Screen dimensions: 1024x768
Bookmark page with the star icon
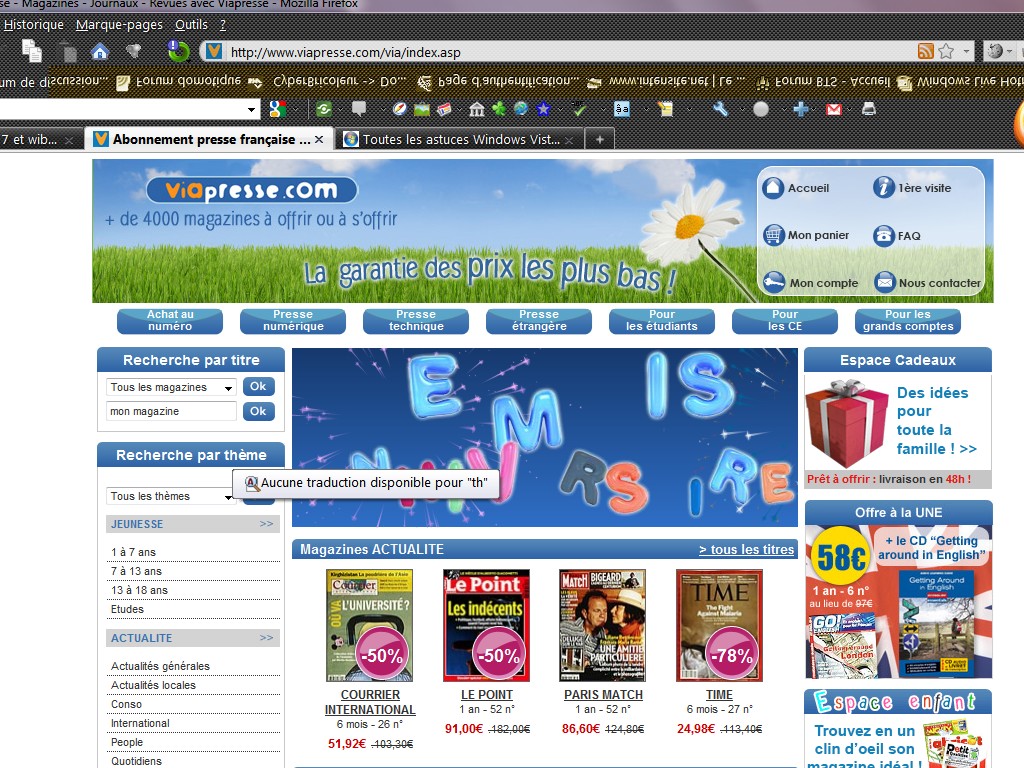(946, 51)
